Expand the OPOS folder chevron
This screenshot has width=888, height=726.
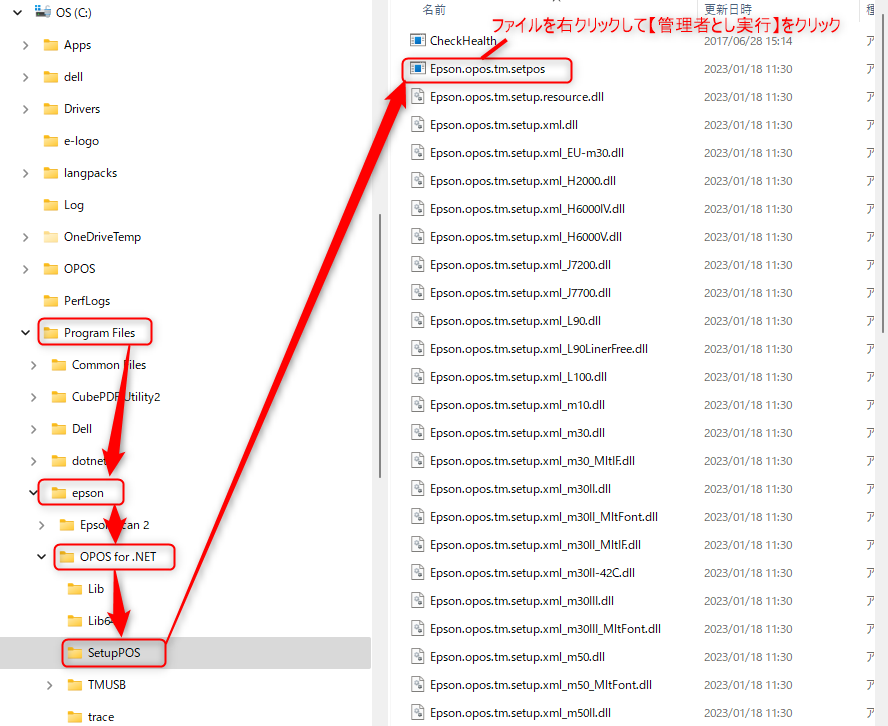25,269
